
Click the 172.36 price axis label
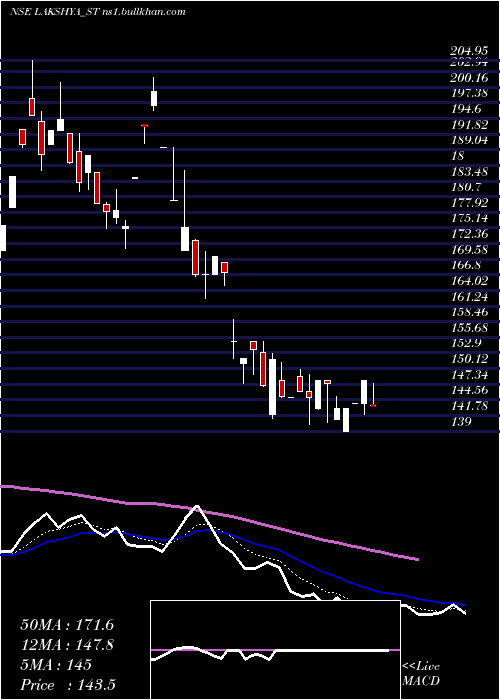click(469, 233)
